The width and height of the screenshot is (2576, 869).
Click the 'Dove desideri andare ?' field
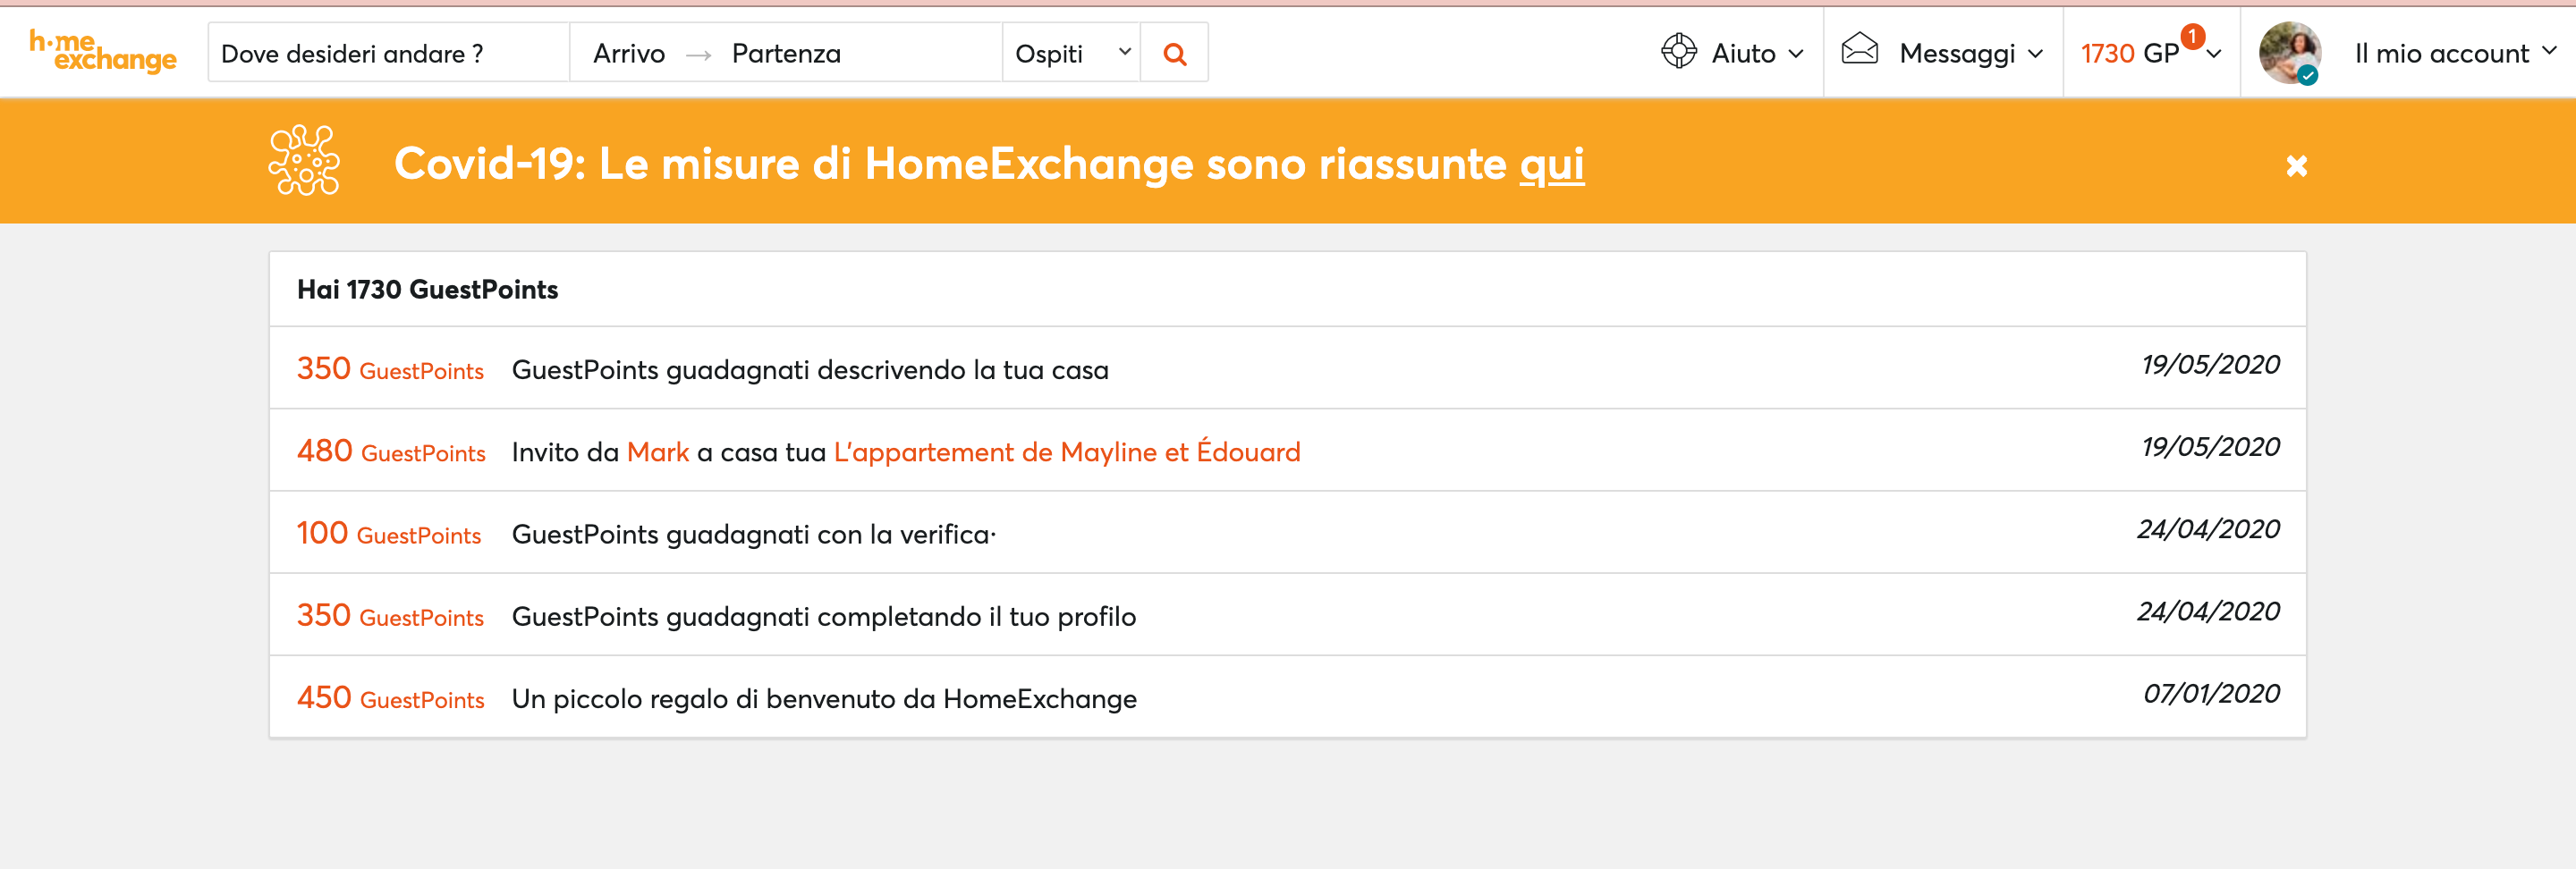pyautogui.click(x=389, y=53)
